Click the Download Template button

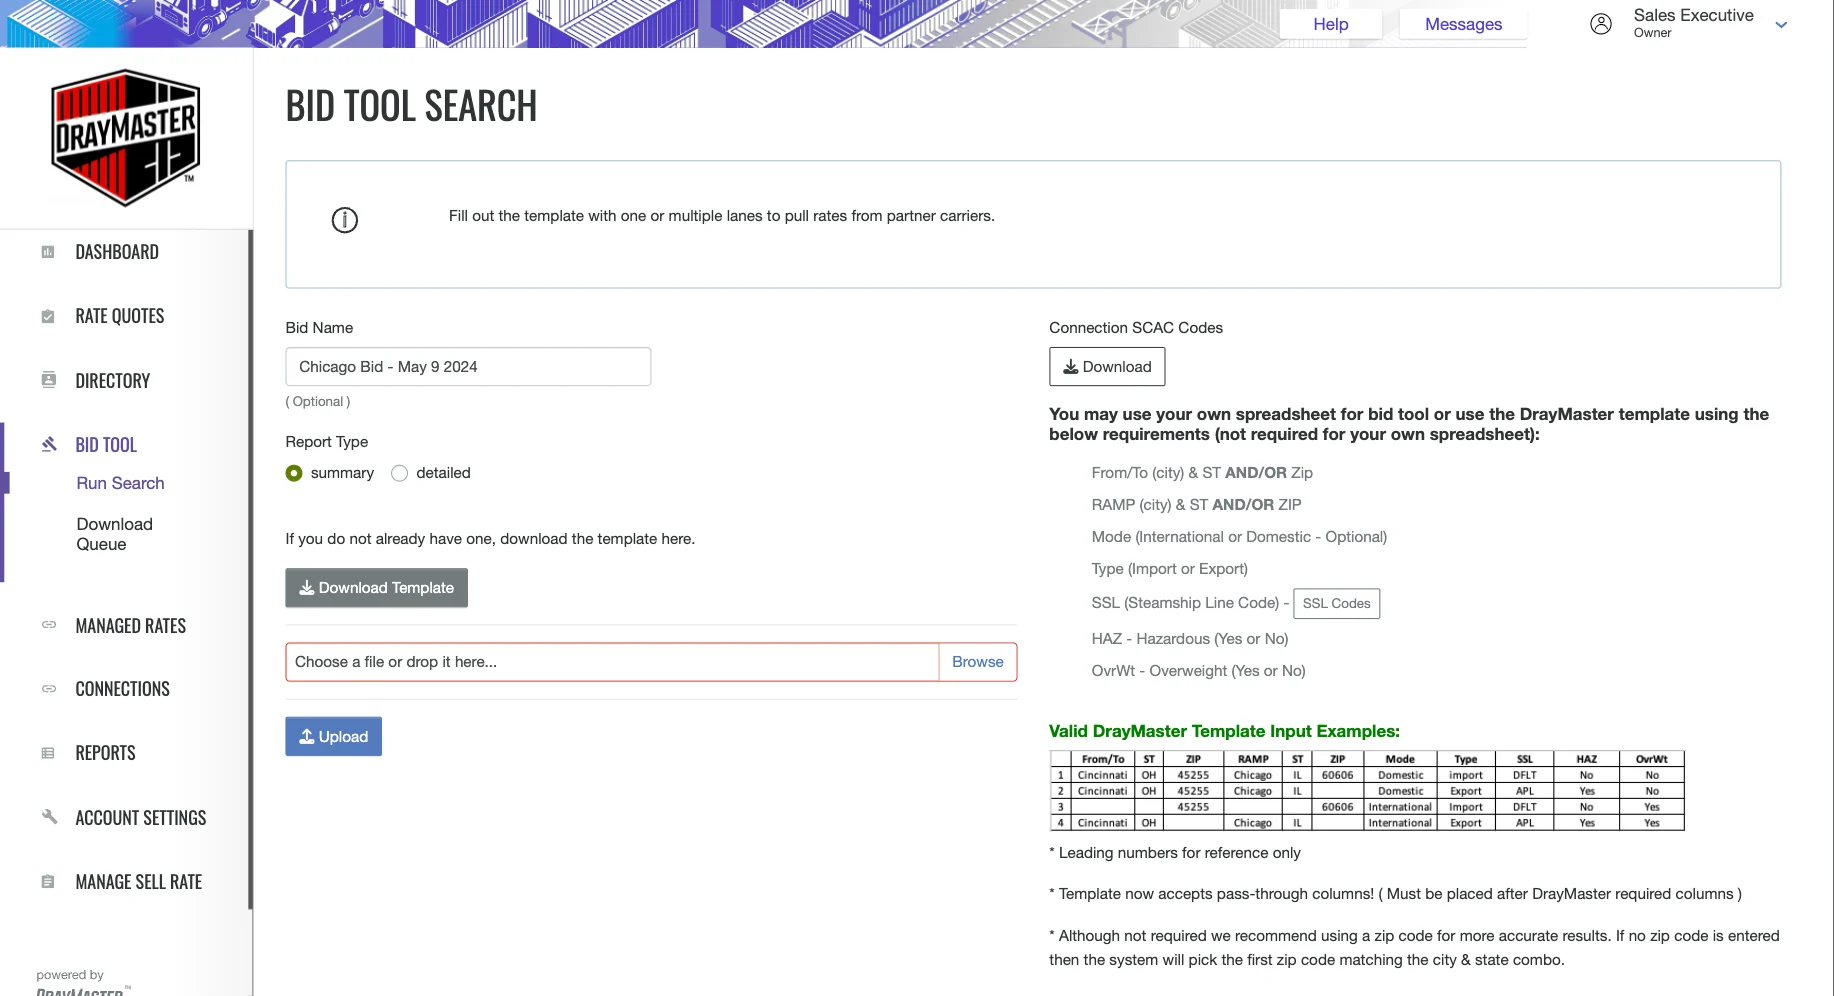[x=376, y=588]
